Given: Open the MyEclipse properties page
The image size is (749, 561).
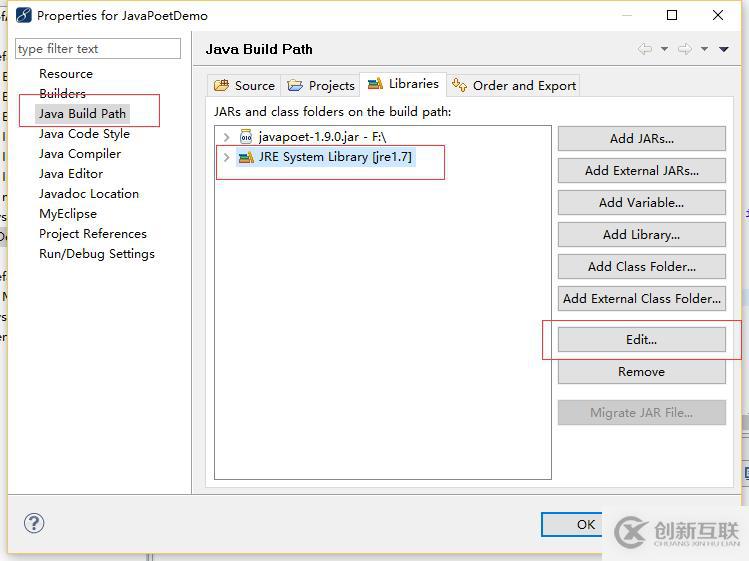Looking at the screenshot, I should [68, 214].
